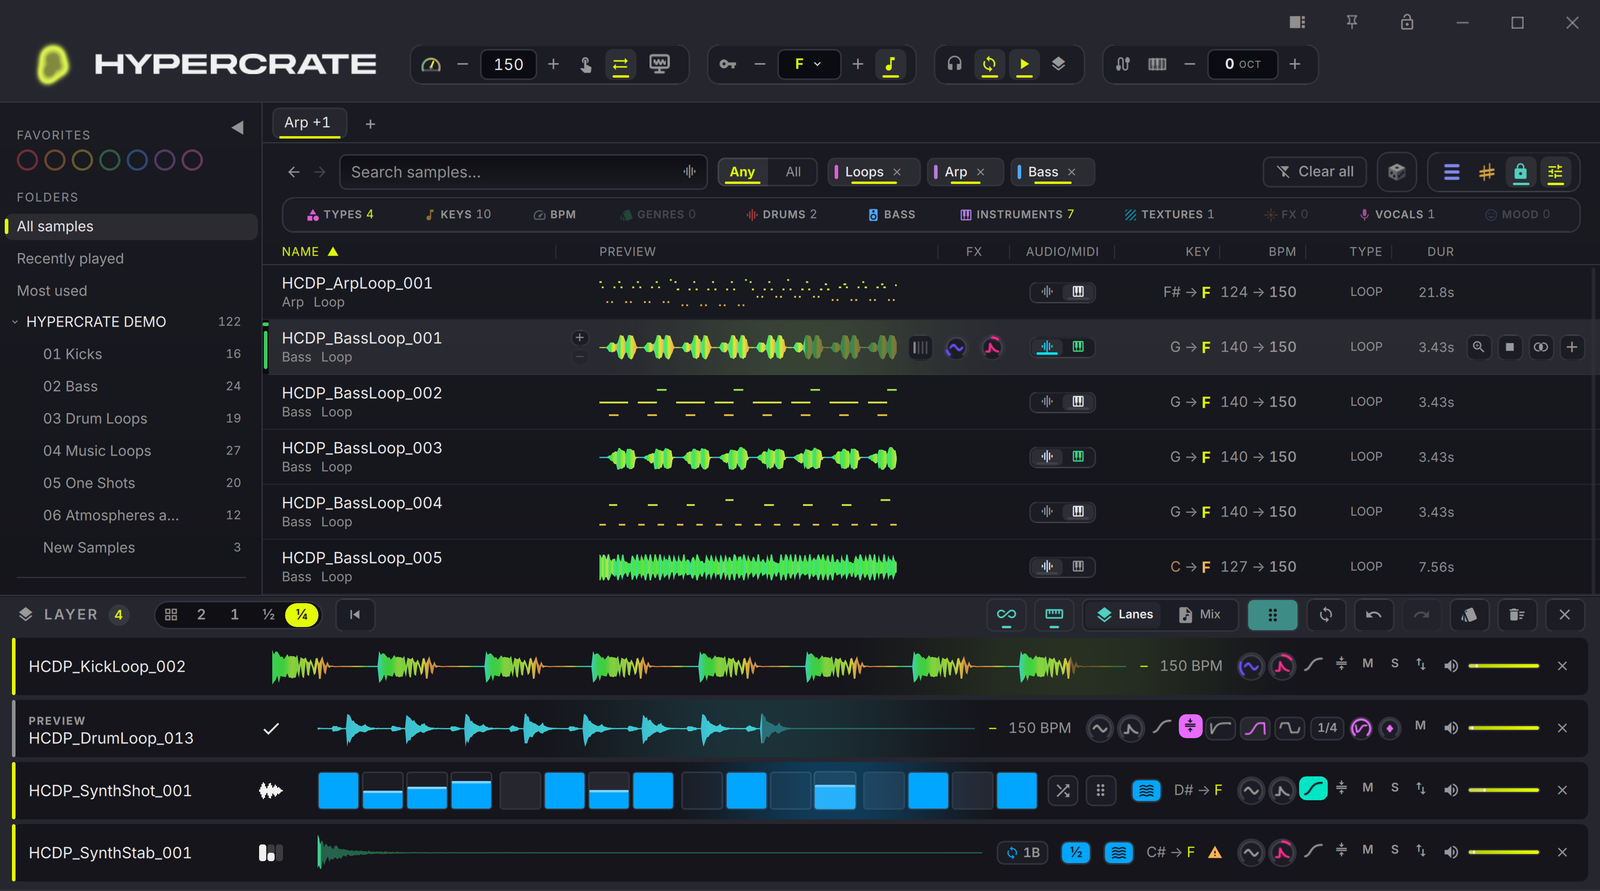Viewport: 1600px width, 891px height.
Task: Click the tap tempo finger icon
Action: (x=586, y=64)
